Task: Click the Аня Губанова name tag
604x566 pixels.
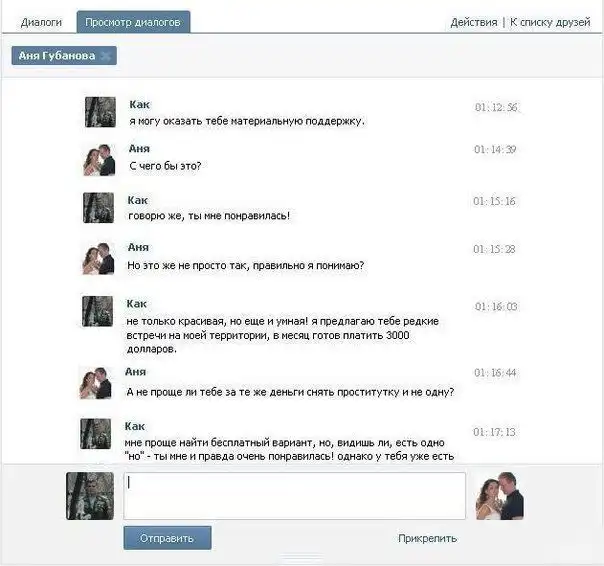Action: tap(57, 56)
